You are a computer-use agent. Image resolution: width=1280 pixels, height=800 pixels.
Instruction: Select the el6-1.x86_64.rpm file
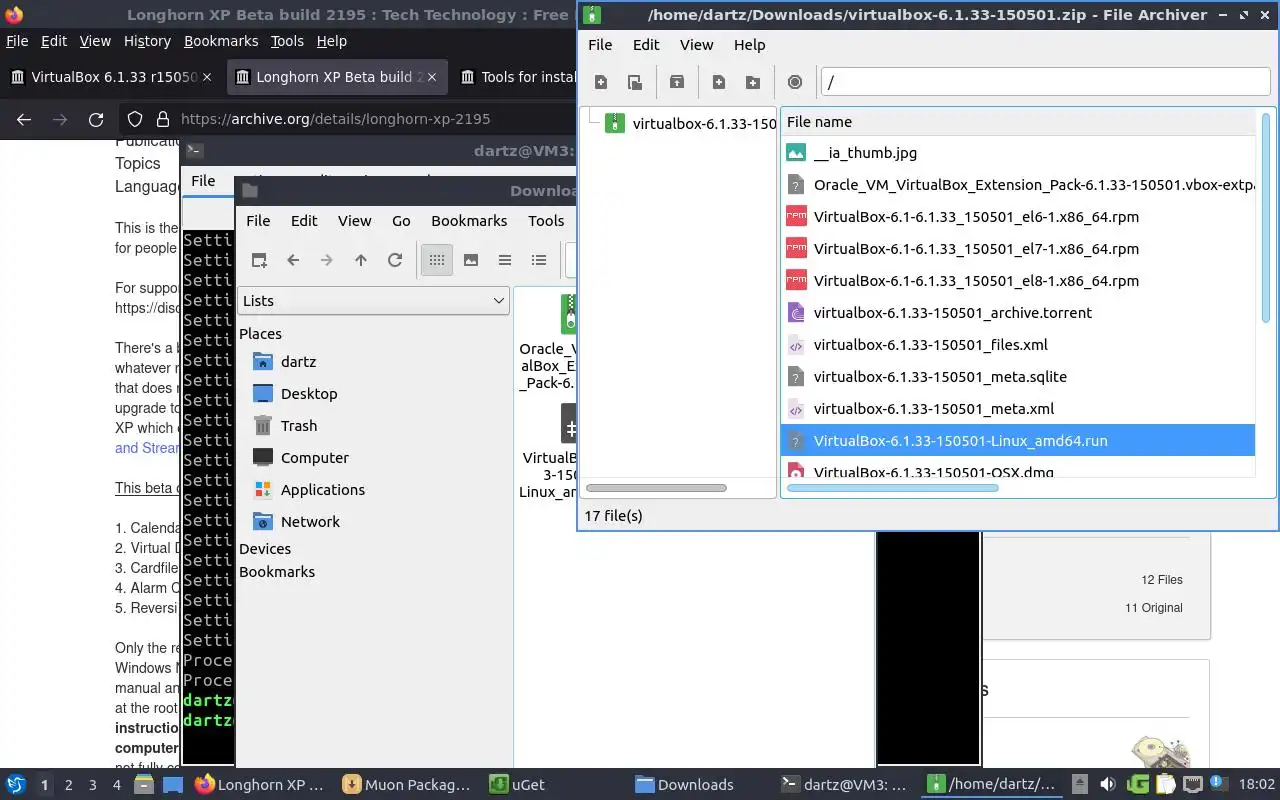click(1018, 217)
